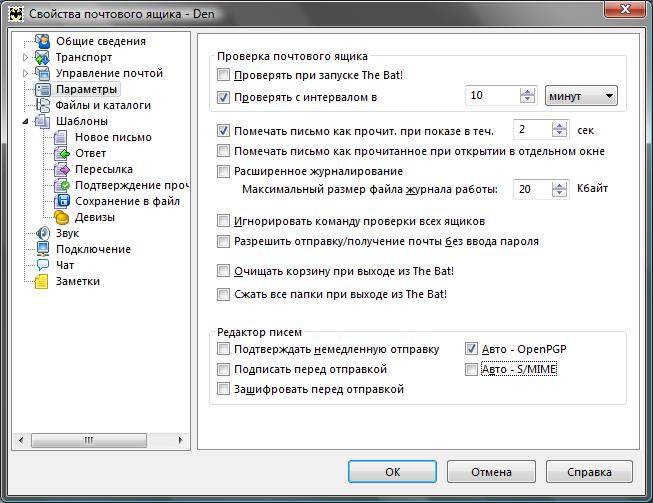This screenshot has height=503, width=653.
Task: Open the Подключение settings section
Action: coord(93,249)
